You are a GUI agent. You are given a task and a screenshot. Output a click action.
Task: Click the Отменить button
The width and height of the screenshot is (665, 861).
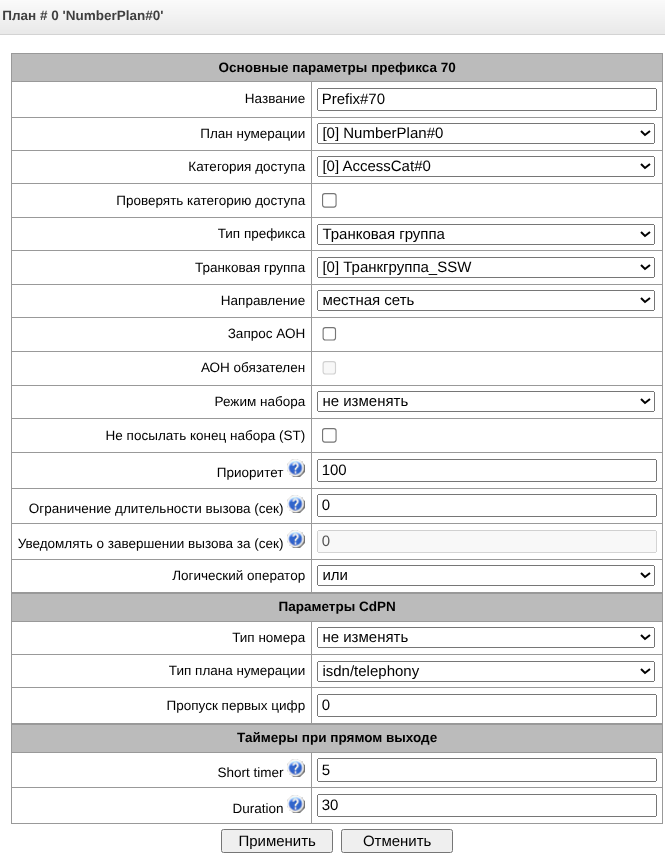coord(397,841)
